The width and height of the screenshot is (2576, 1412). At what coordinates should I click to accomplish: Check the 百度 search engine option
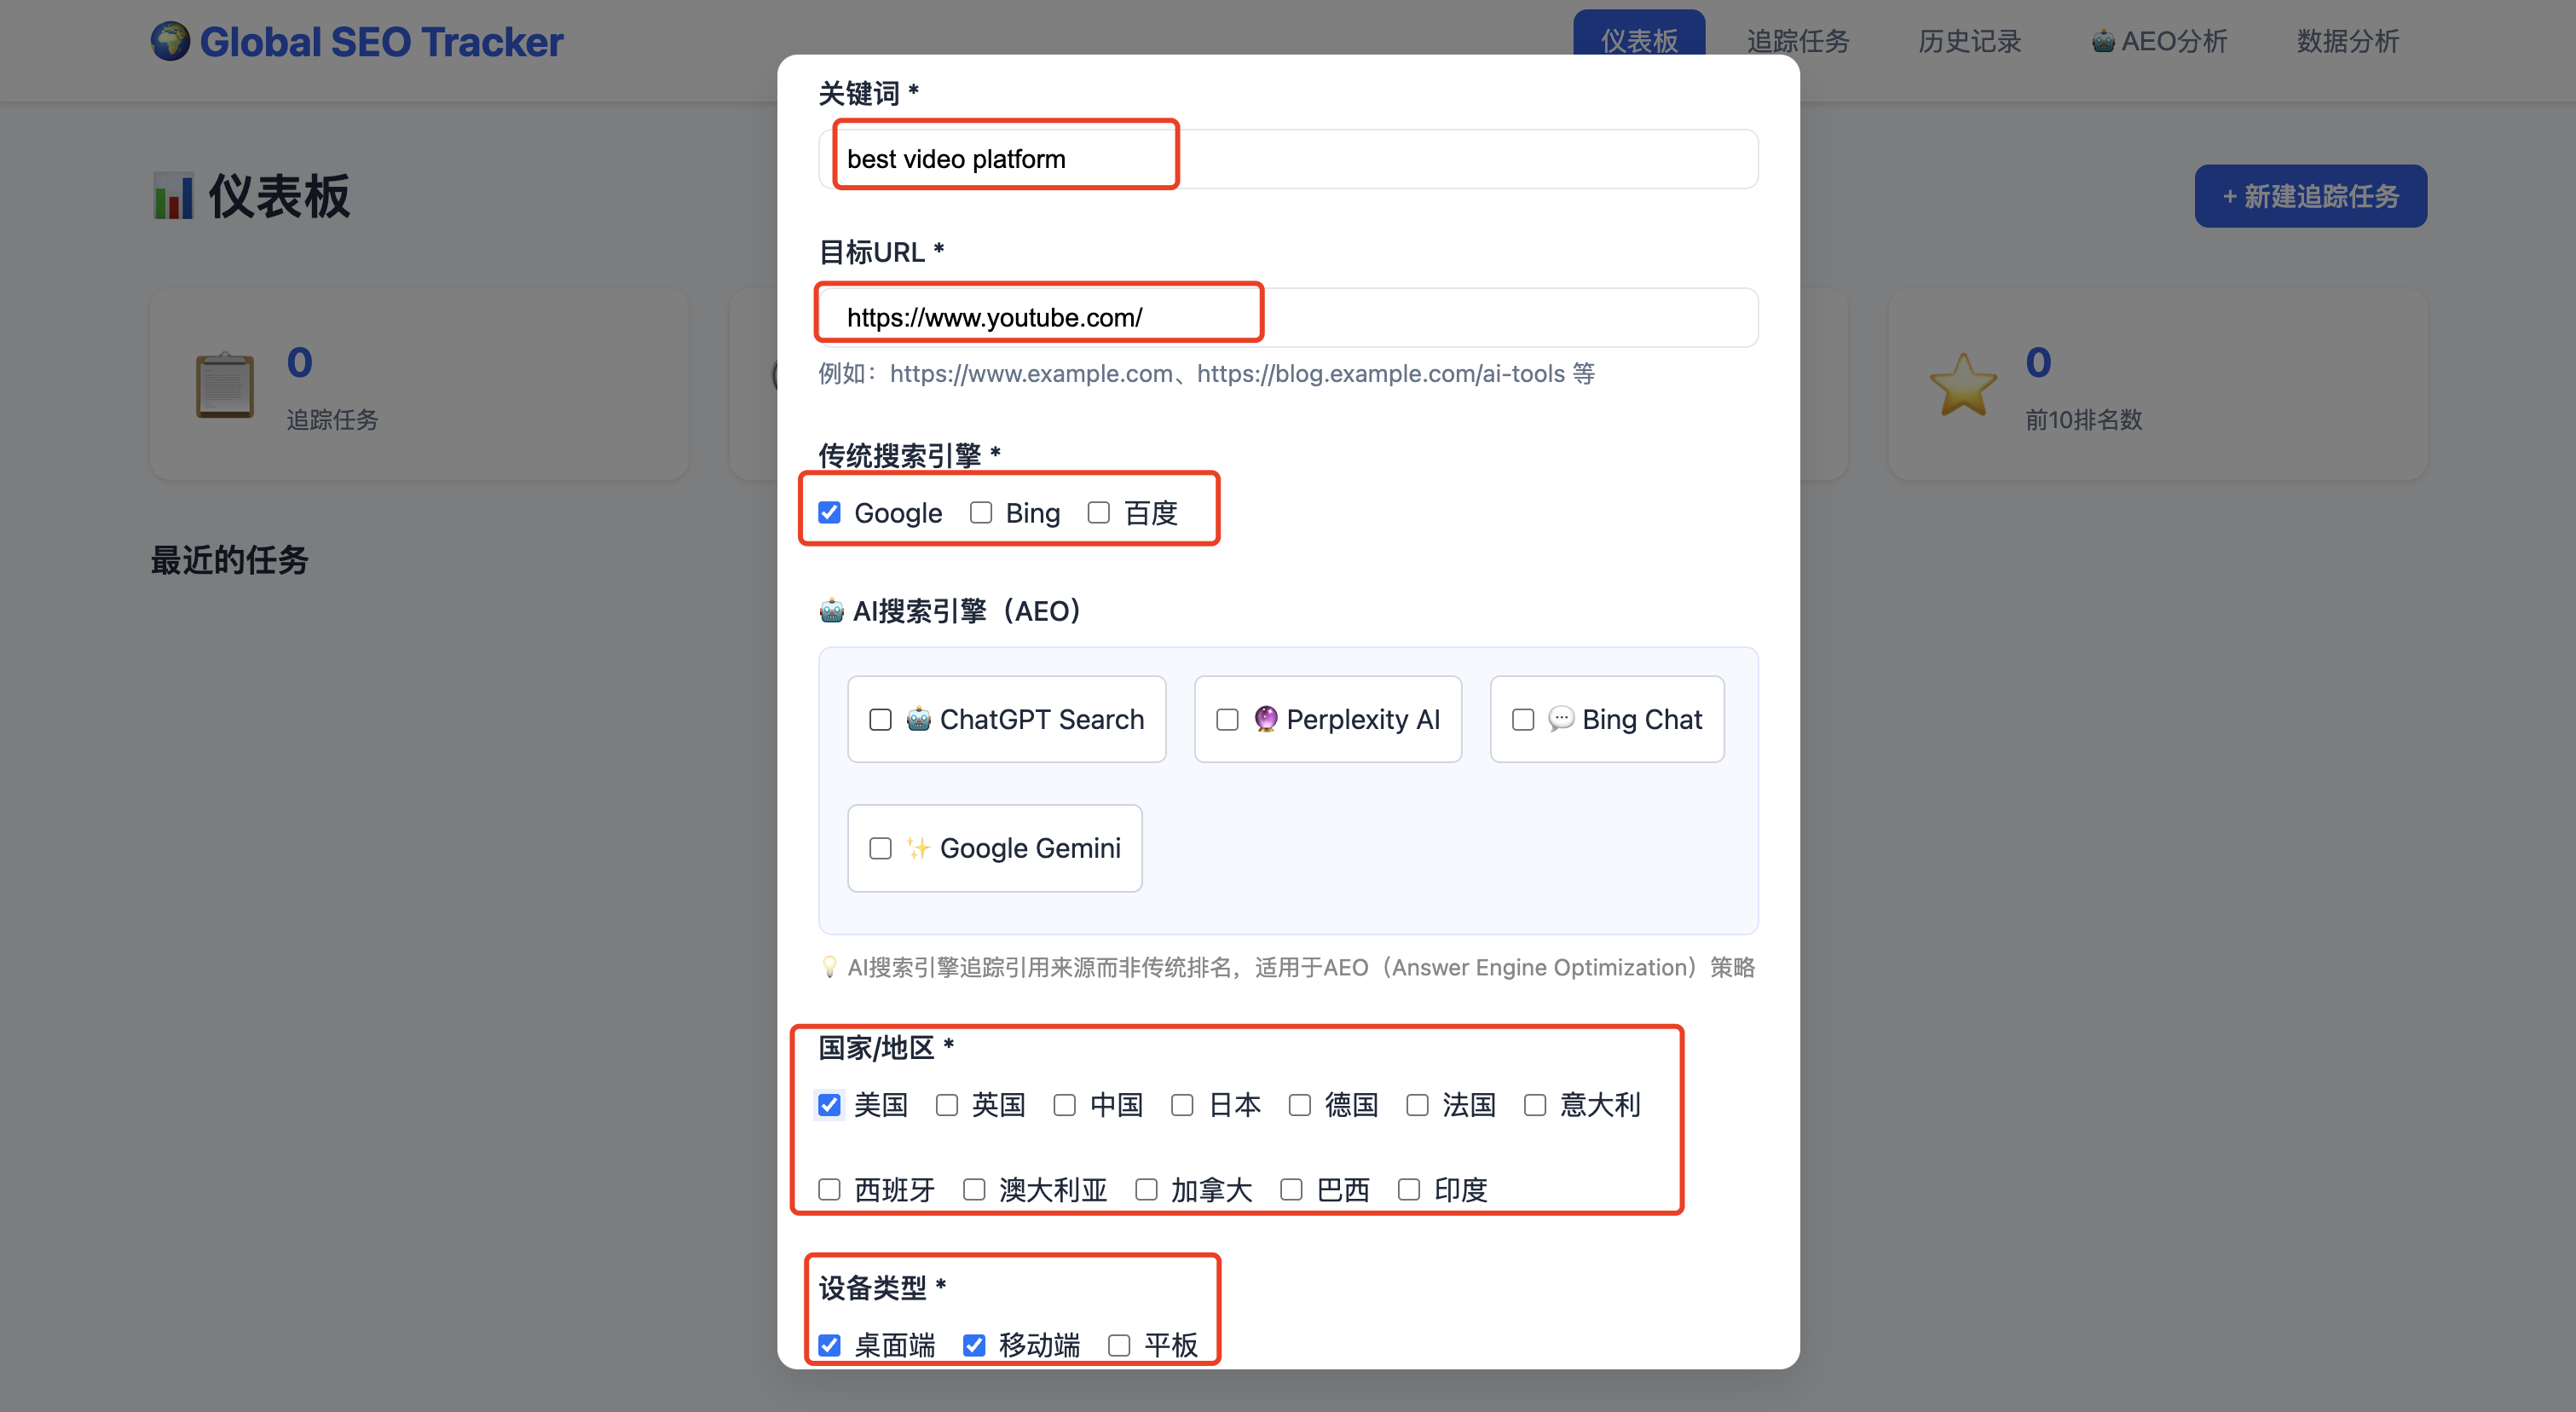[1099, 513]
